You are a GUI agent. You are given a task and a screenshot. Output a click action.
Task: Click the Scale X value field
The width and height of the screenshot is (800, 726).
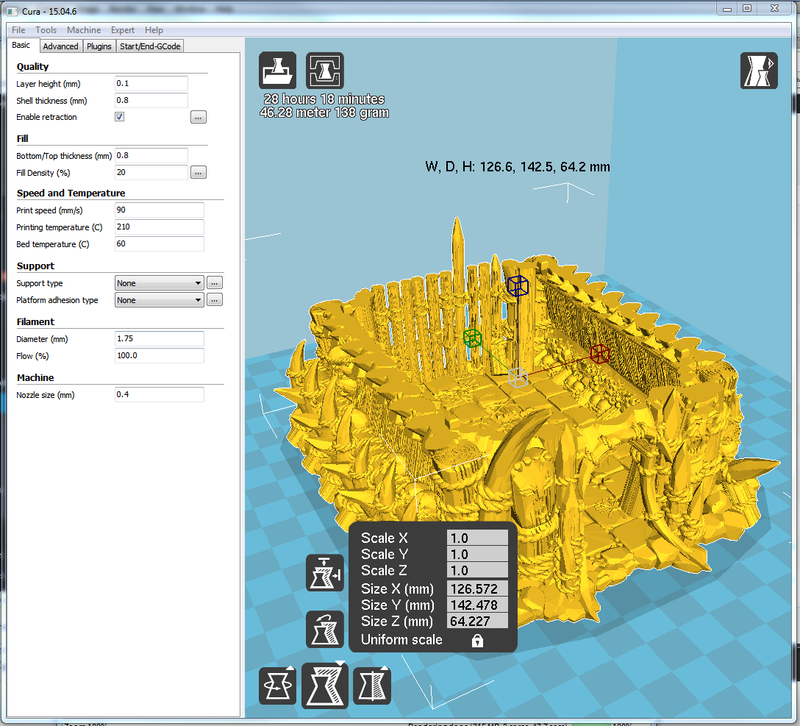[x=477, y=538]
